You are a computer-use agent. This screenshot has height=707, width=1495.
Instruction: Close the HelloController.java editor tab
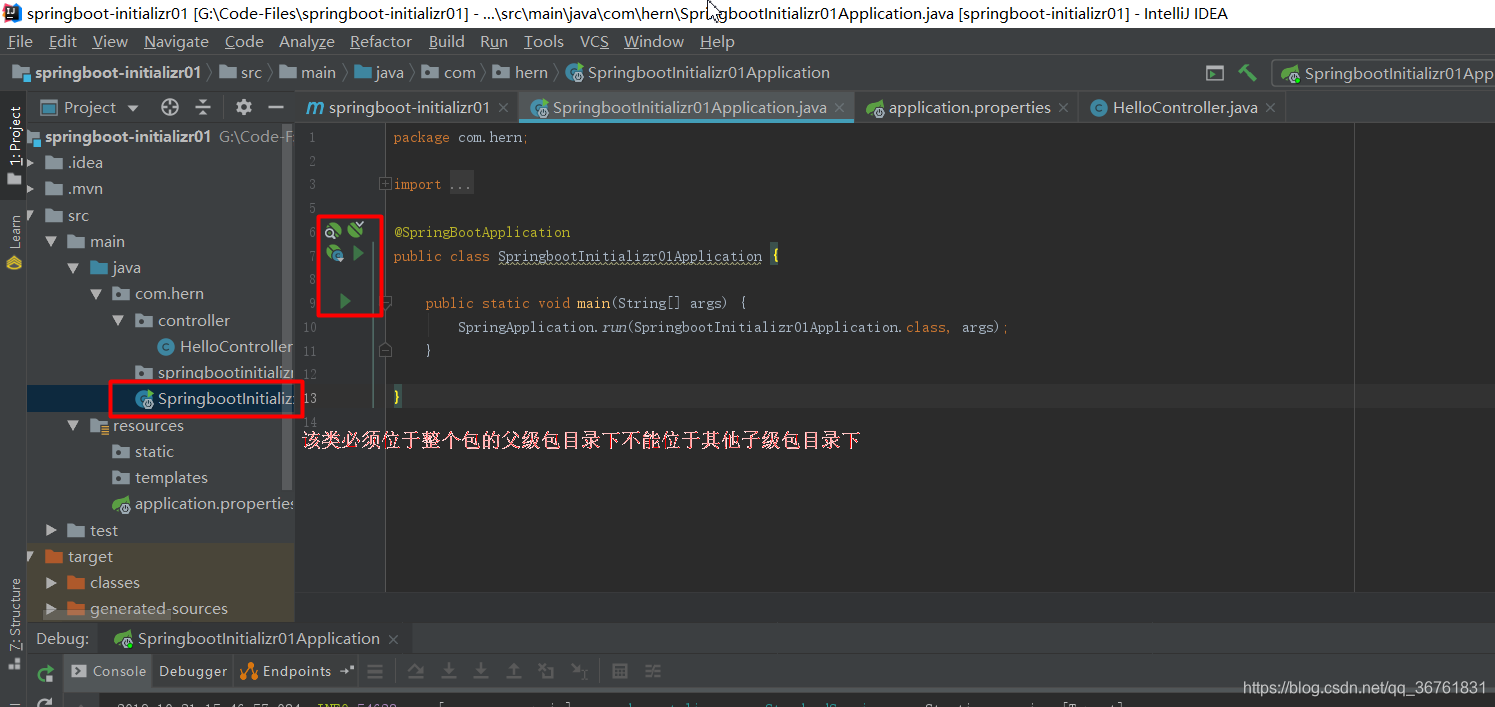click(1271, 108)
